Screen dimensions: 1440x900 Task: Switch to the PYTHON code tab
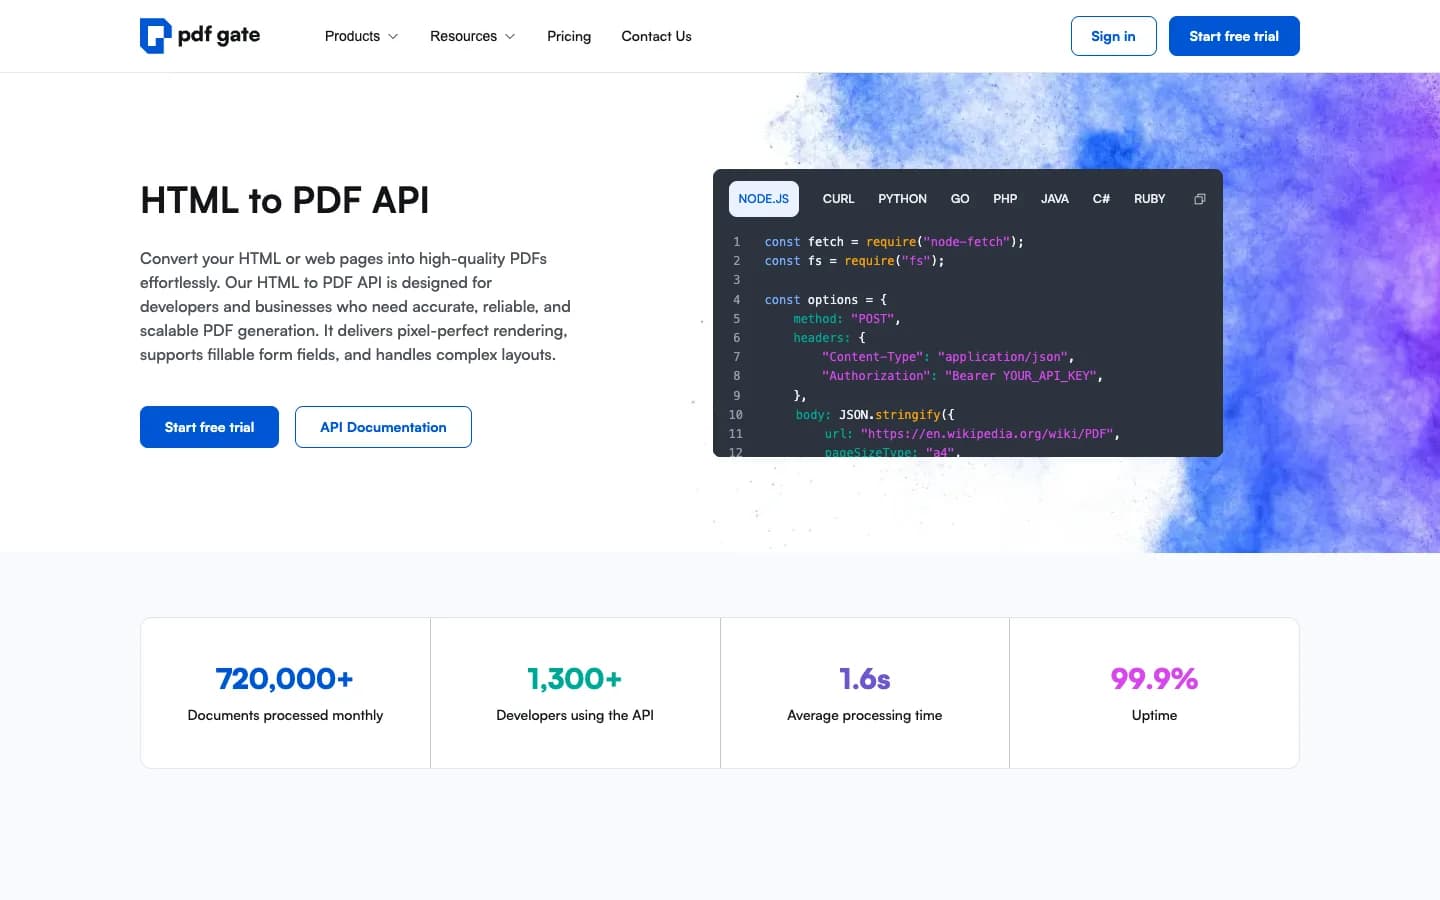click(902, 199)
